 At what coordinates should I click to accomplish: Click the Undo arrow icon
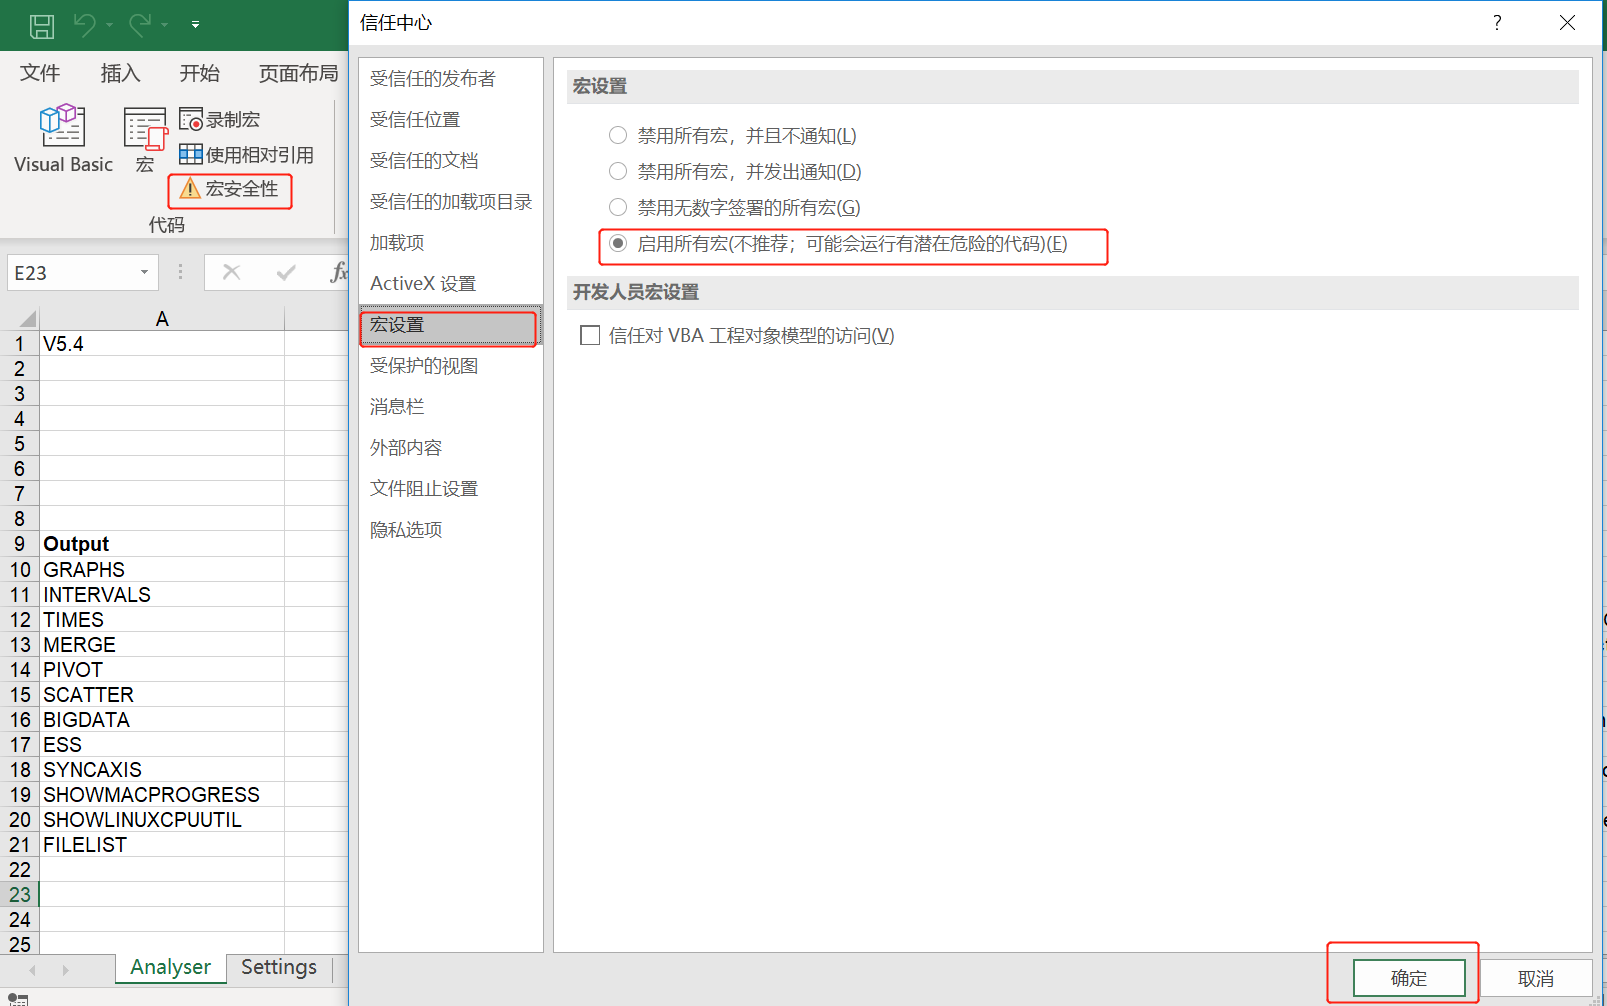(x=84, y=25)
